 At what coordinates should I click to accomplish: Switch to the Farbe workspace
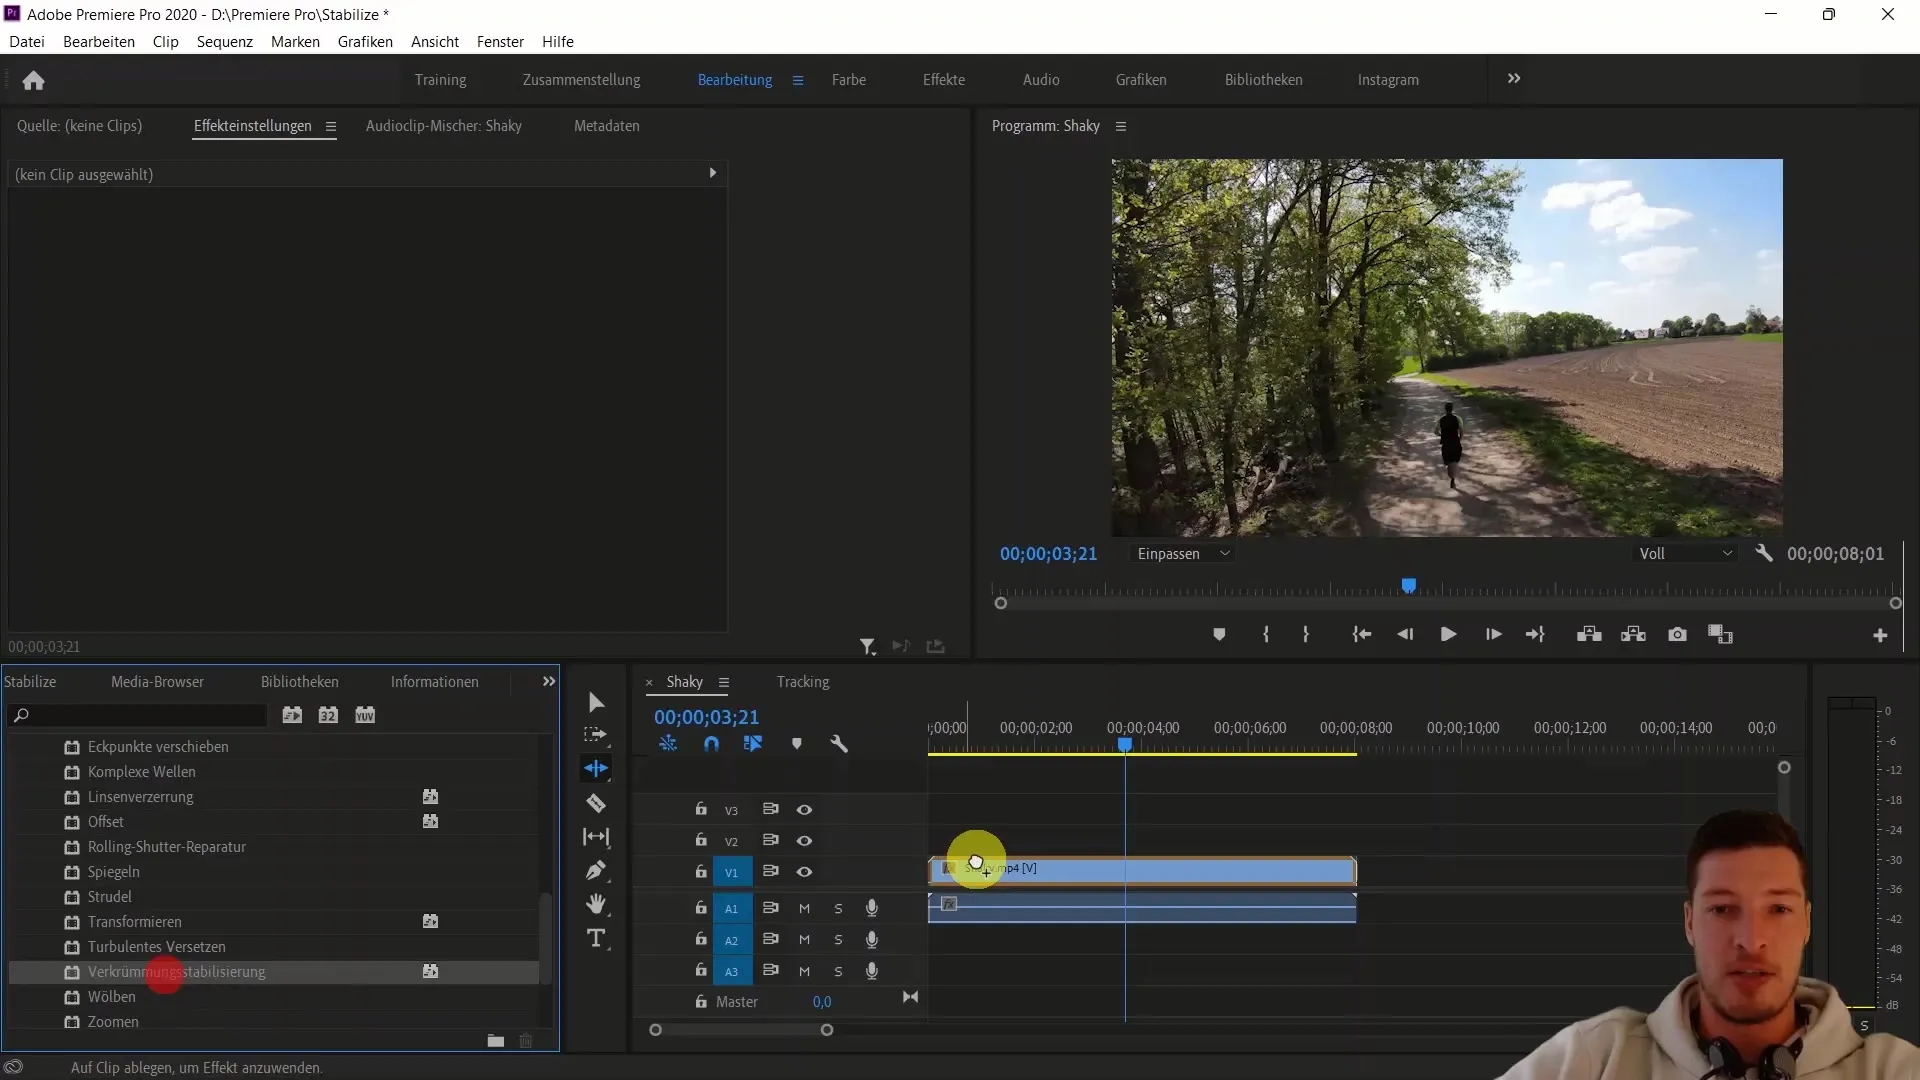(x=848, y=80)
